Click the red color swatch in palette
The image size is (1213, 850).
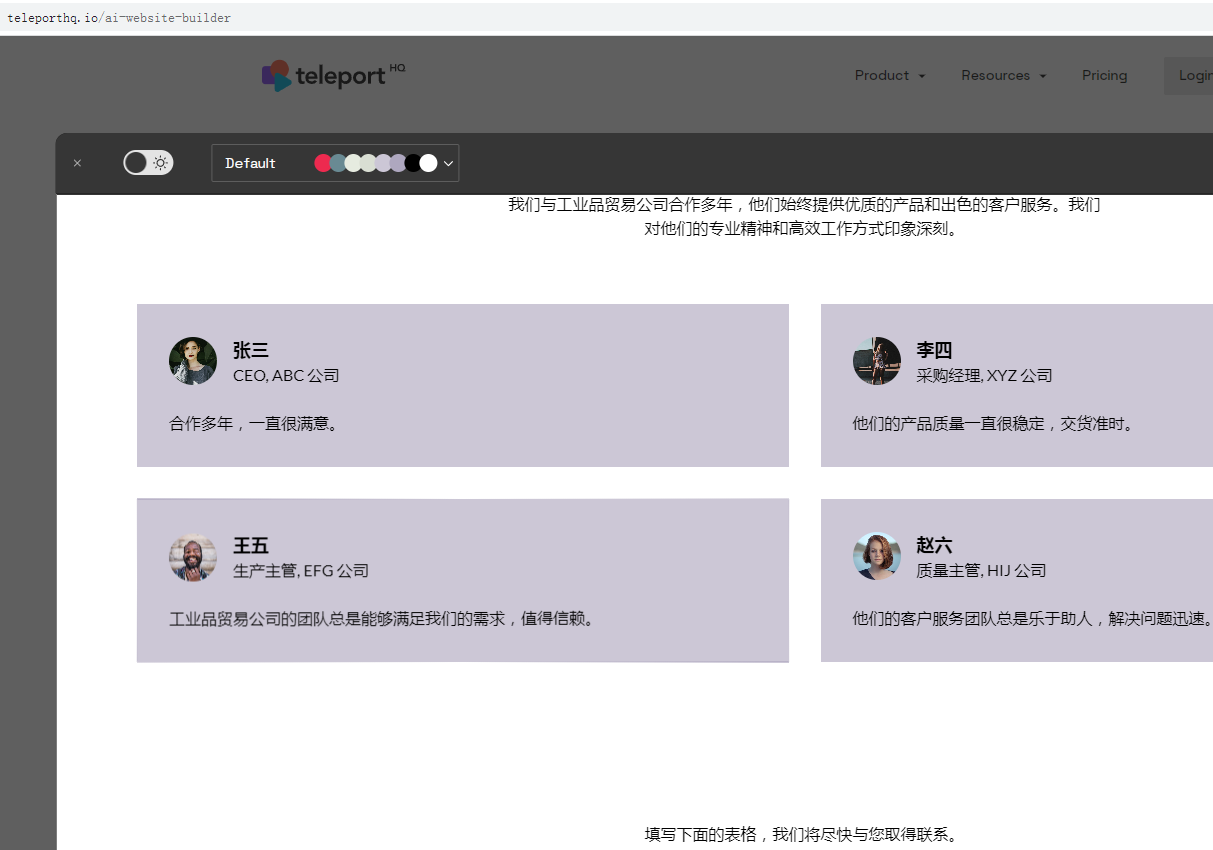(323, 163)
